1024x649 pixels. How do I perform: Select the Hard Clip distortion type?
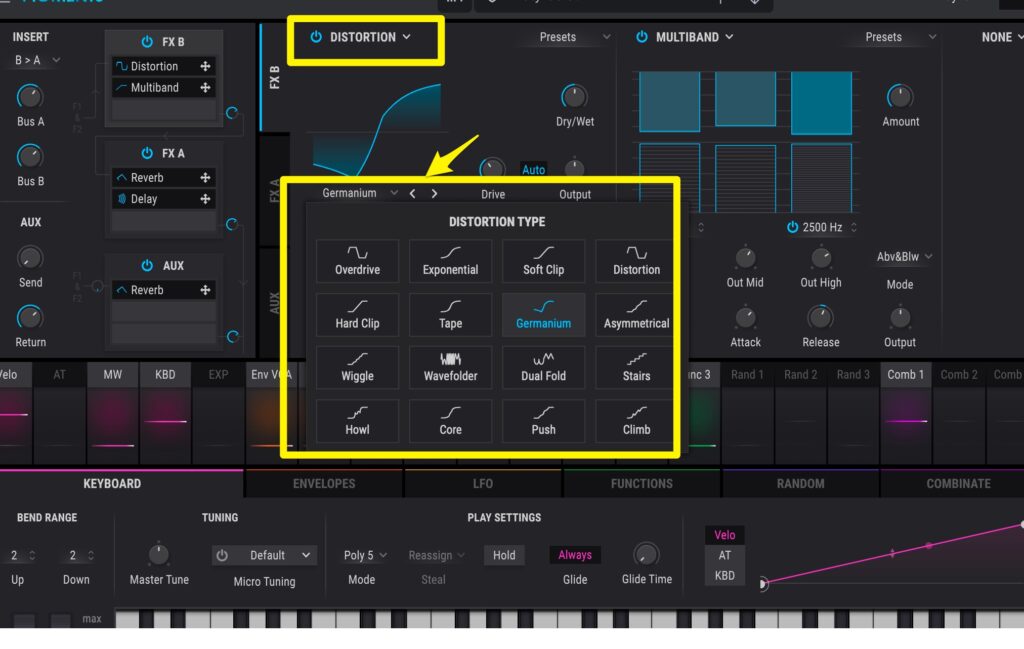[x=357, y=314]
